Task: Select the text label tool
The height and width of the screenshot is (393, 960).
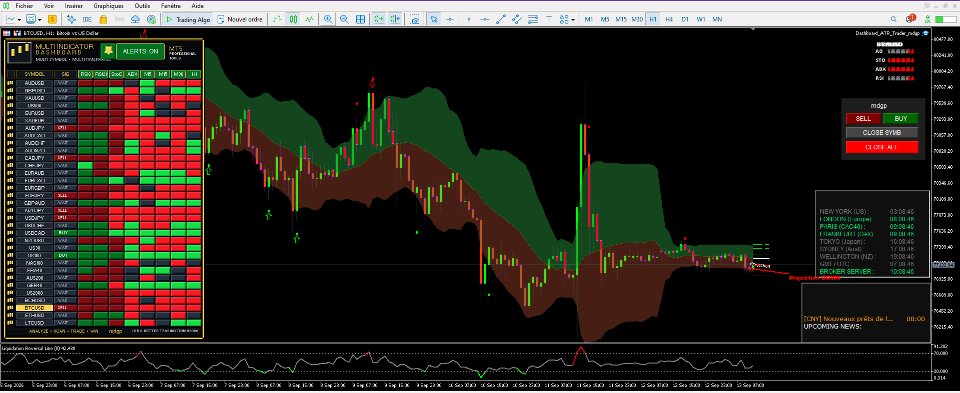Action: click(549, 20)
